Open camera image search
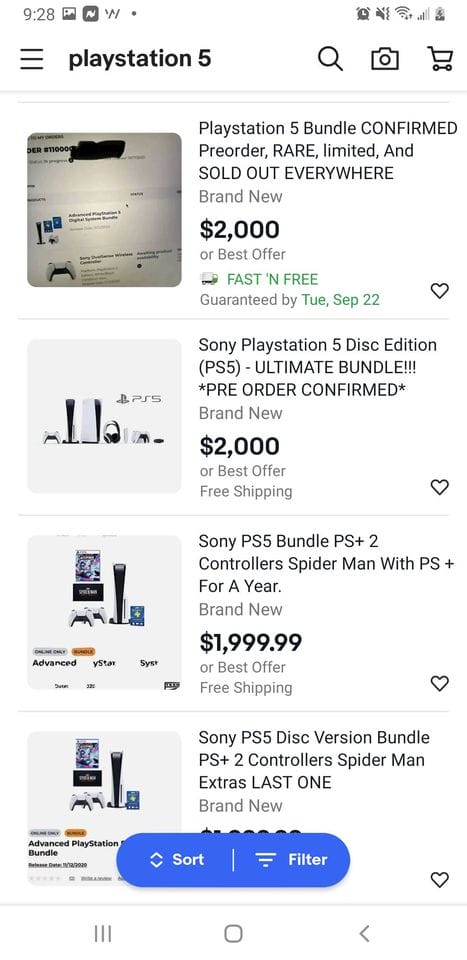This screenshot has height=960, width=467. [385, 59]
